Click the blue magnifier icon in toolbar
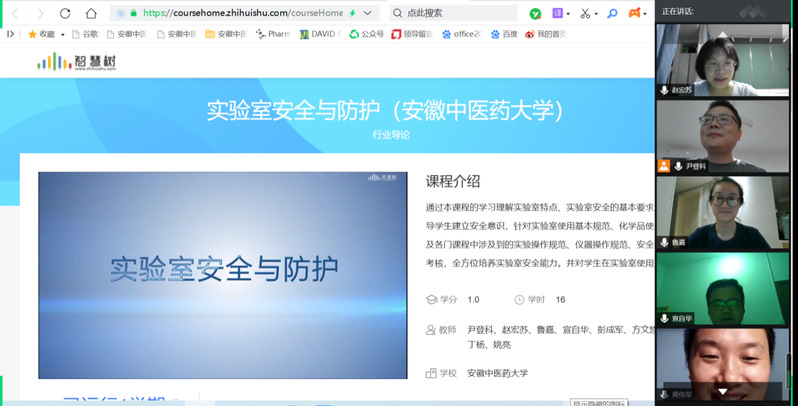Screen dimensions: 798x406 (x=612, y=14)
